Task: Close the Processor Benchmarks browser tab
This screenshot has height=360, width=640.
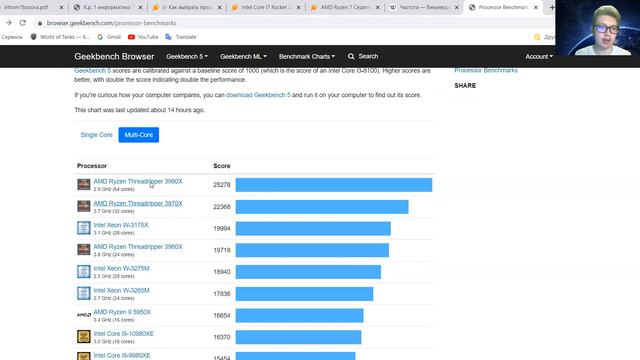Action: pos(536,7)
